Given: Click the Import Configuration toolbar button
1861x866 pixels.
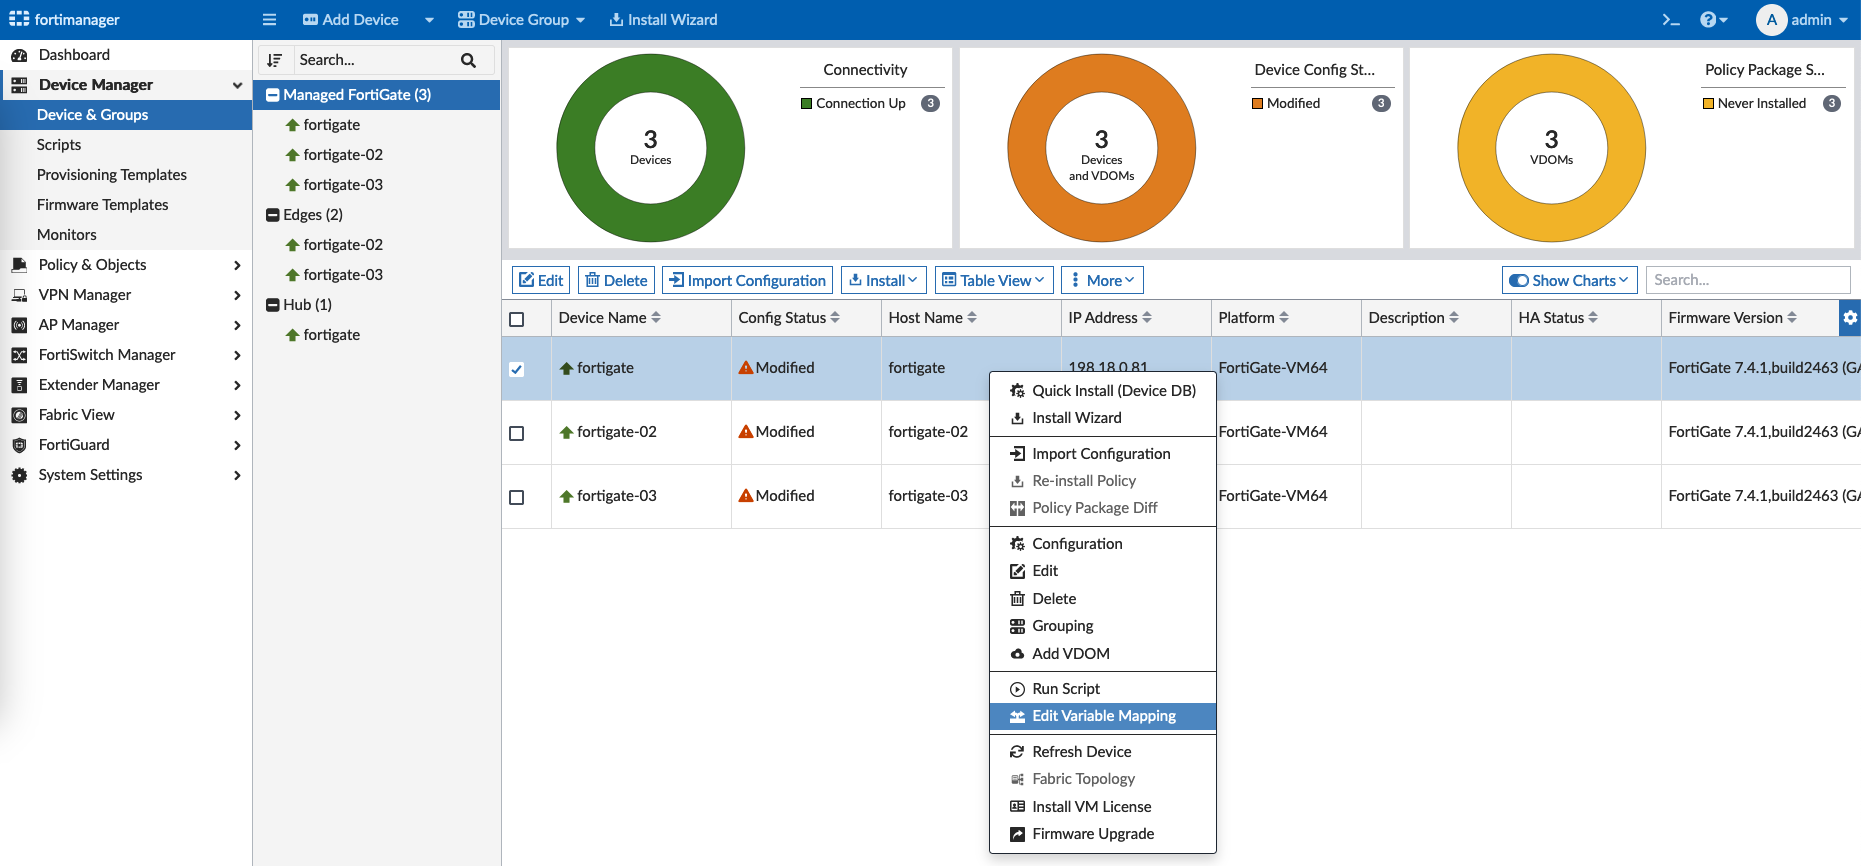Looking at the screenshot, I should 747,280.
